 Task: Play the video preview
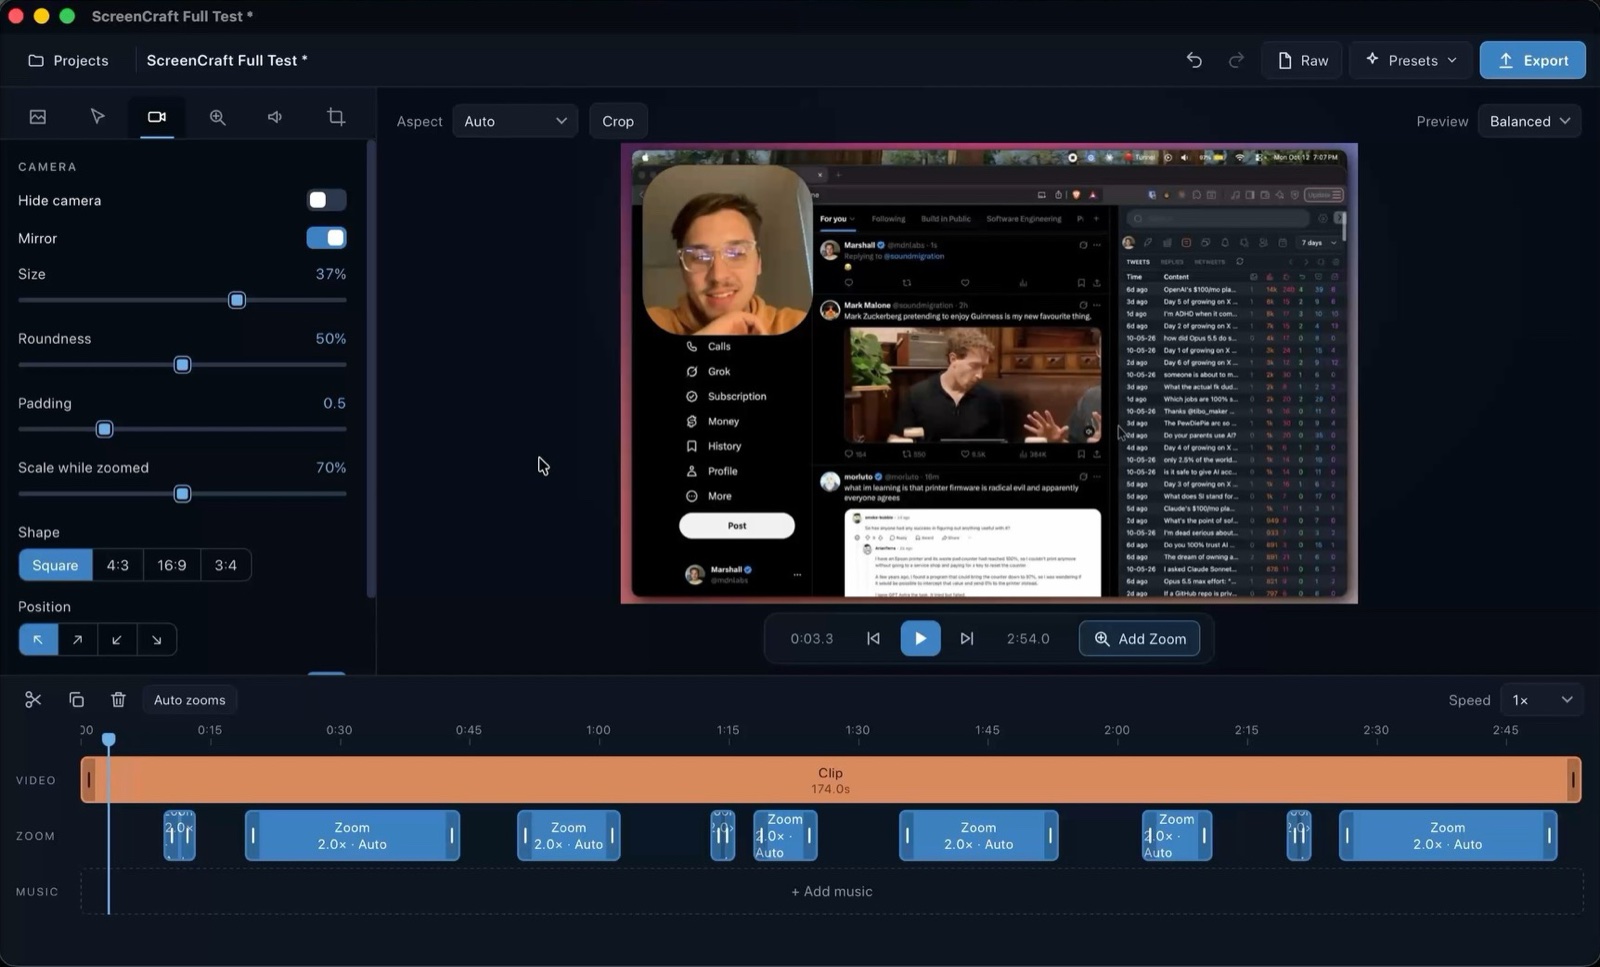(920, 639)
